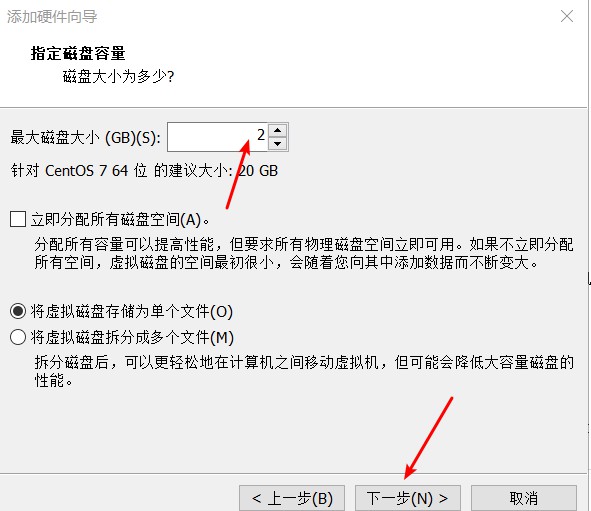Viewport: 591px width, 511px height.
Task: Click the 指定磁盘容量 heading
Action: [x=78, y=53]
